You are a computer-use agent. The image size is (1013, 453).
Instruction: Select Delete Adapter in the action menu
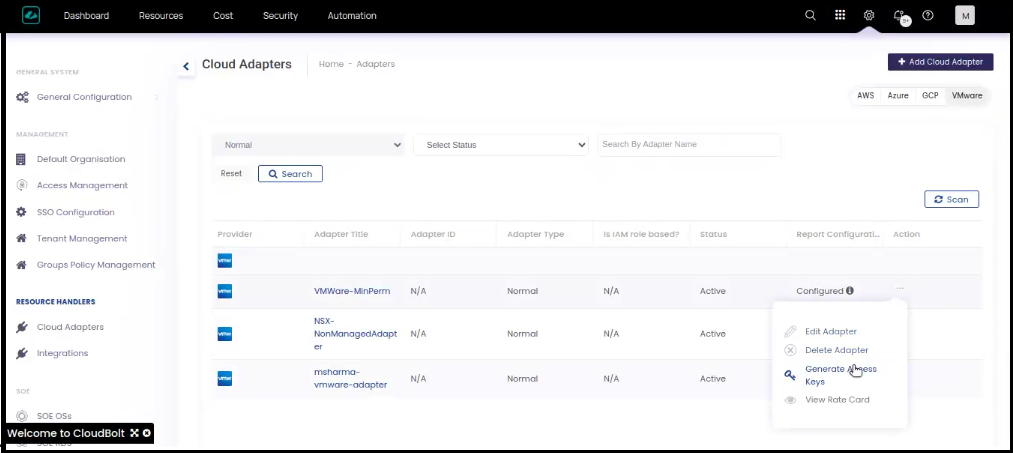tap(836, 350)
